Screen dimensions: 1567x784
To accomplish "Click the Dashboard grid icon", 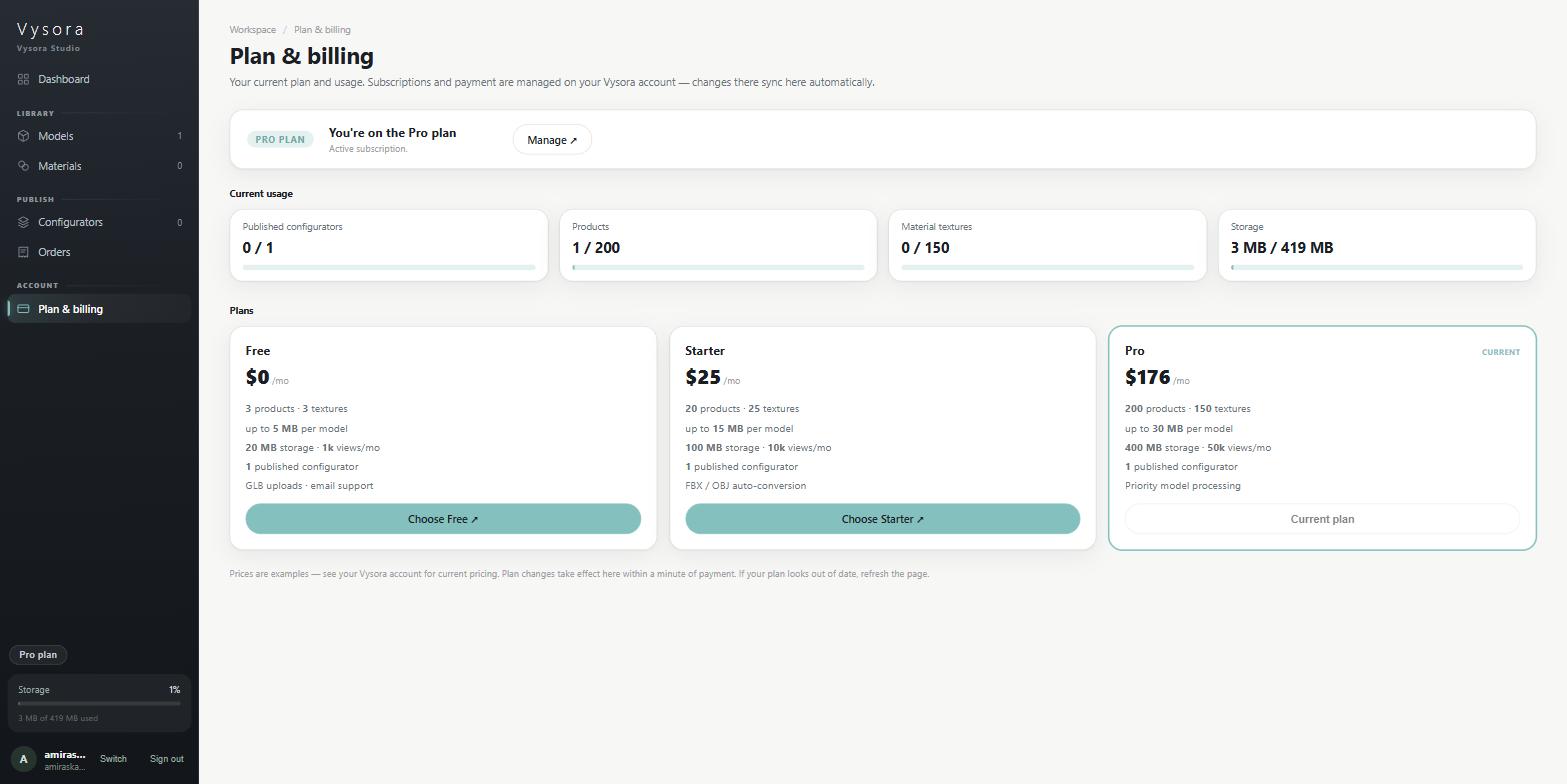I will coord(23,79).
